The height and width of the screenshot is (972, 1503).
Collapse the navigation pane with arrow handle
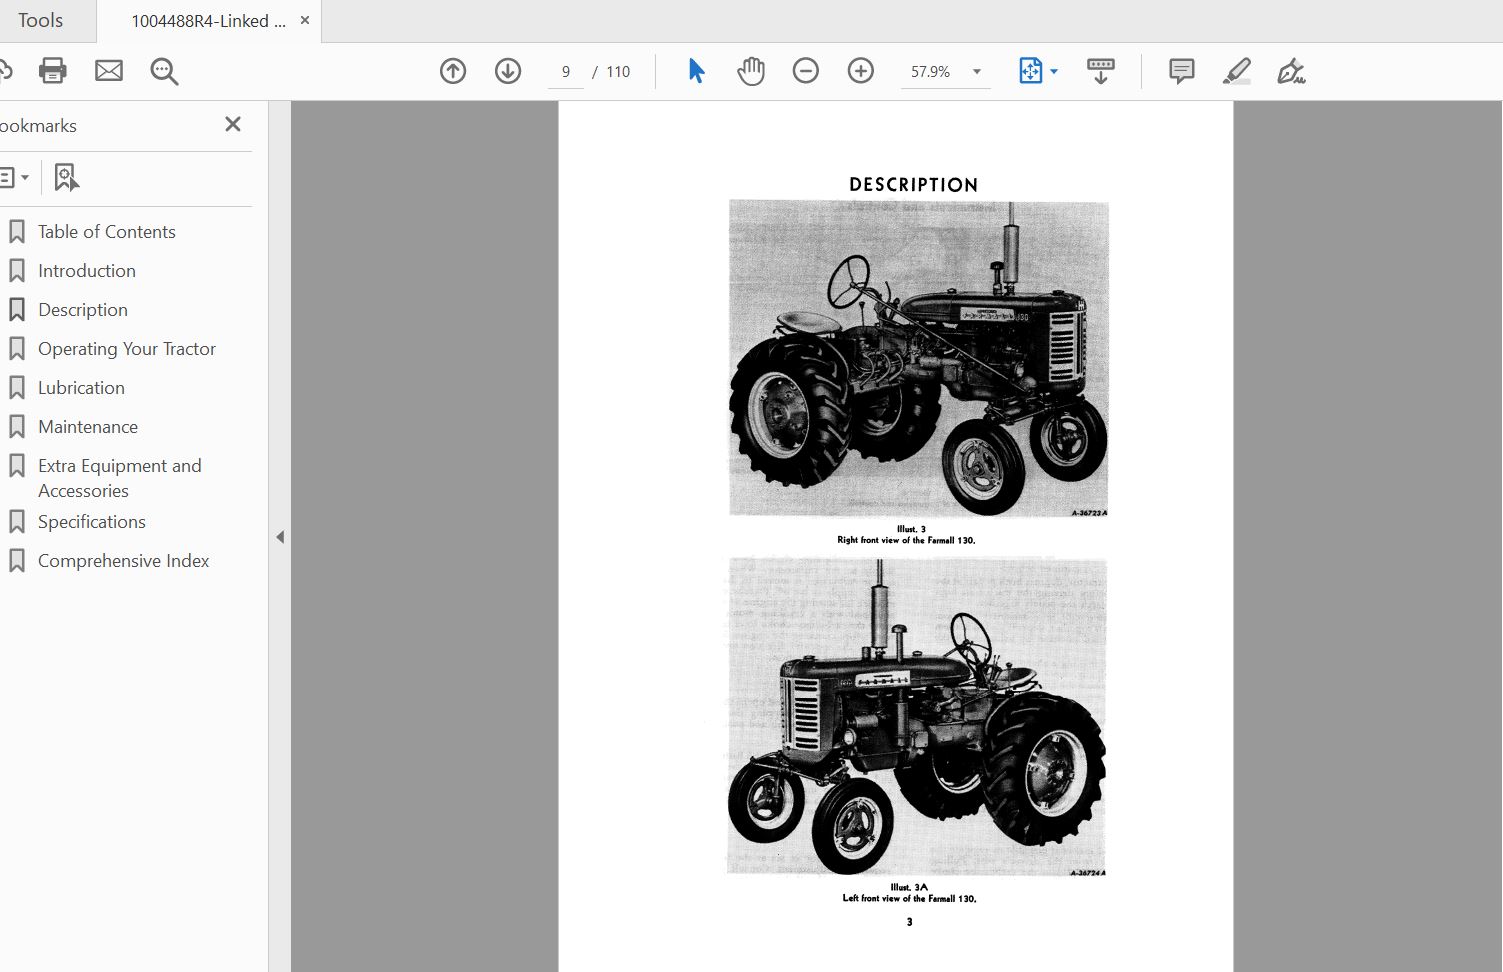pyautogui.click(x=280, y=537)
